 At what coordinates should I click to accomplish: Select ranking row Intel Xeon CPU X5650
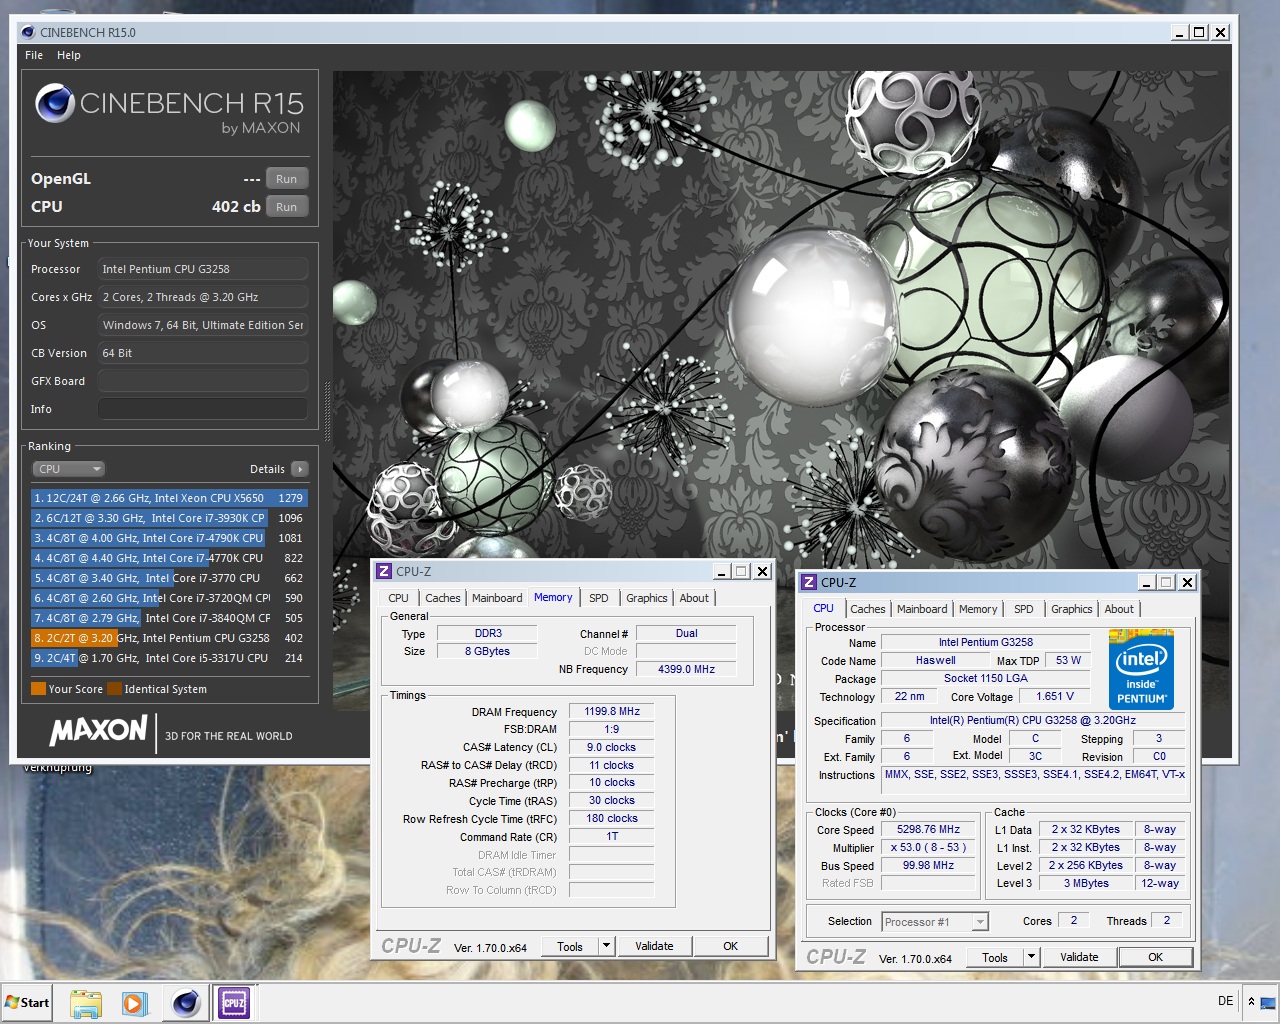coord(169,498)
